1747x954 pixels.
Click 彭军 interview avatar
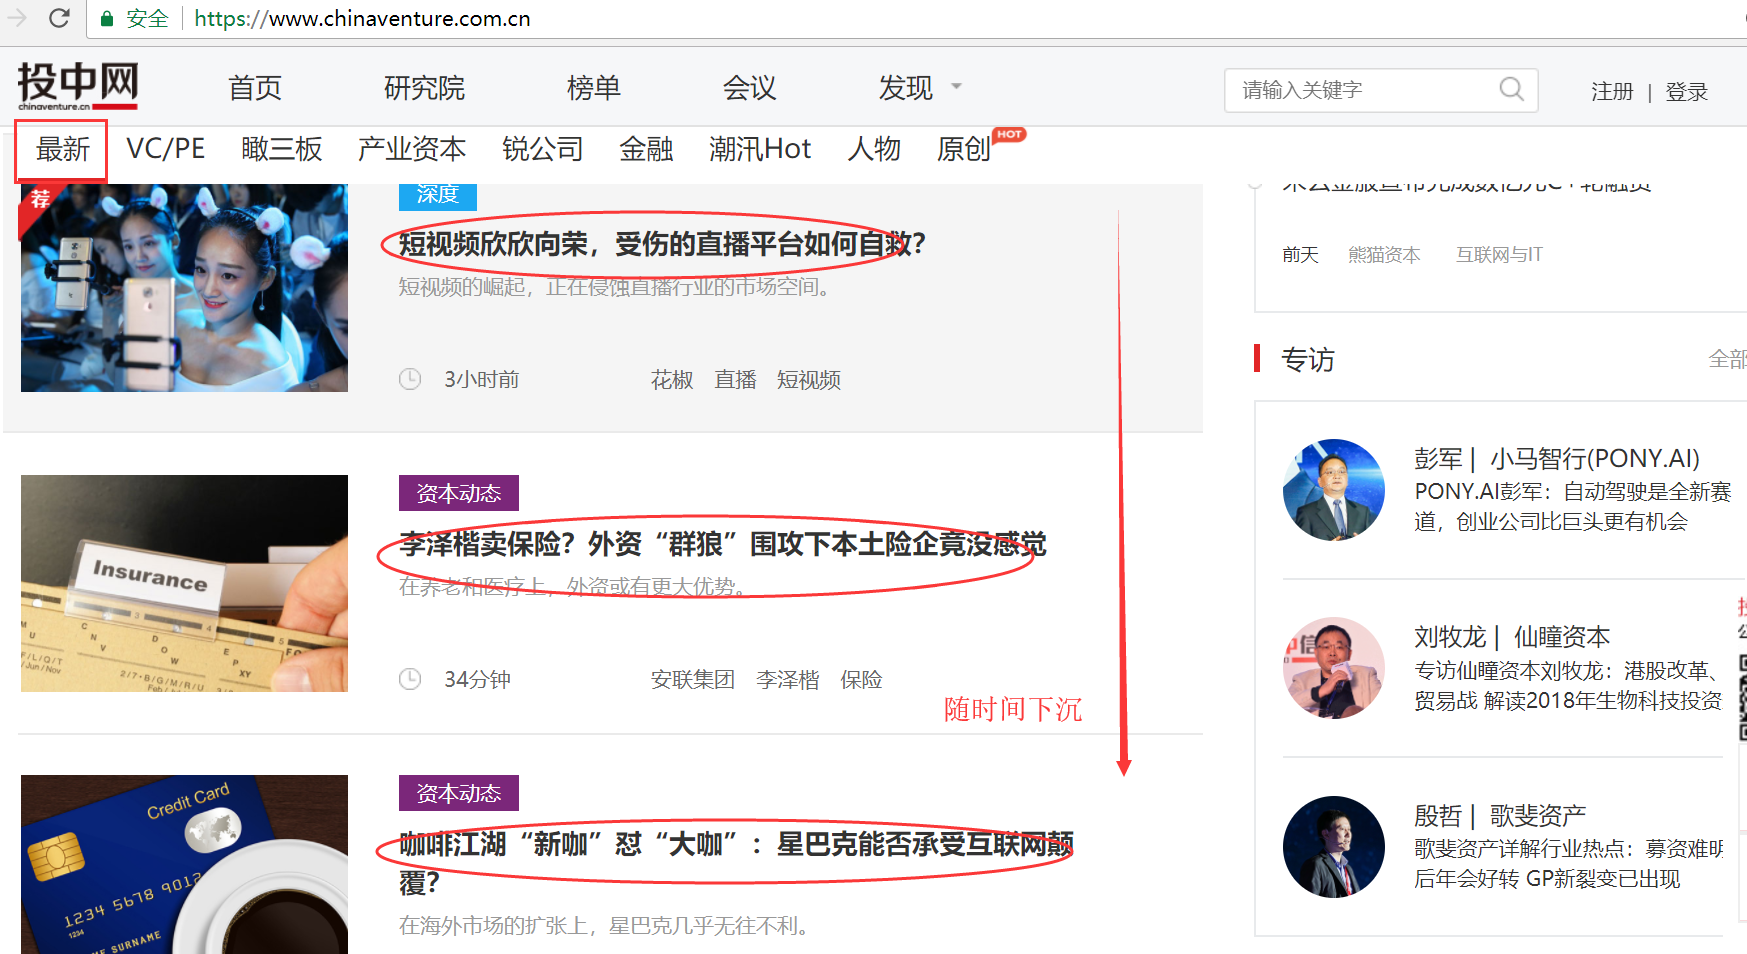pyautogui.click(x=1334, y=490)
